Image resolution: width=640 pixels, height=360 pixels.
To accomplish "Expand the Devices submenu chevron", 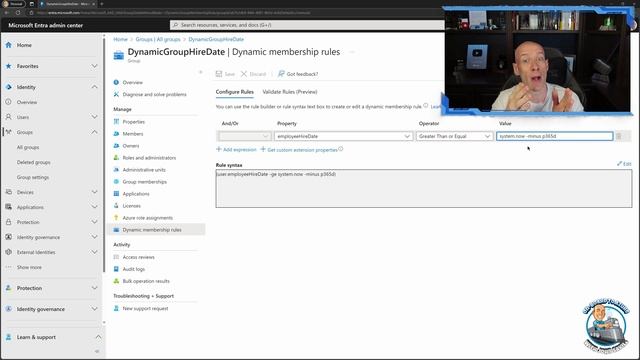I will (94, 192).
